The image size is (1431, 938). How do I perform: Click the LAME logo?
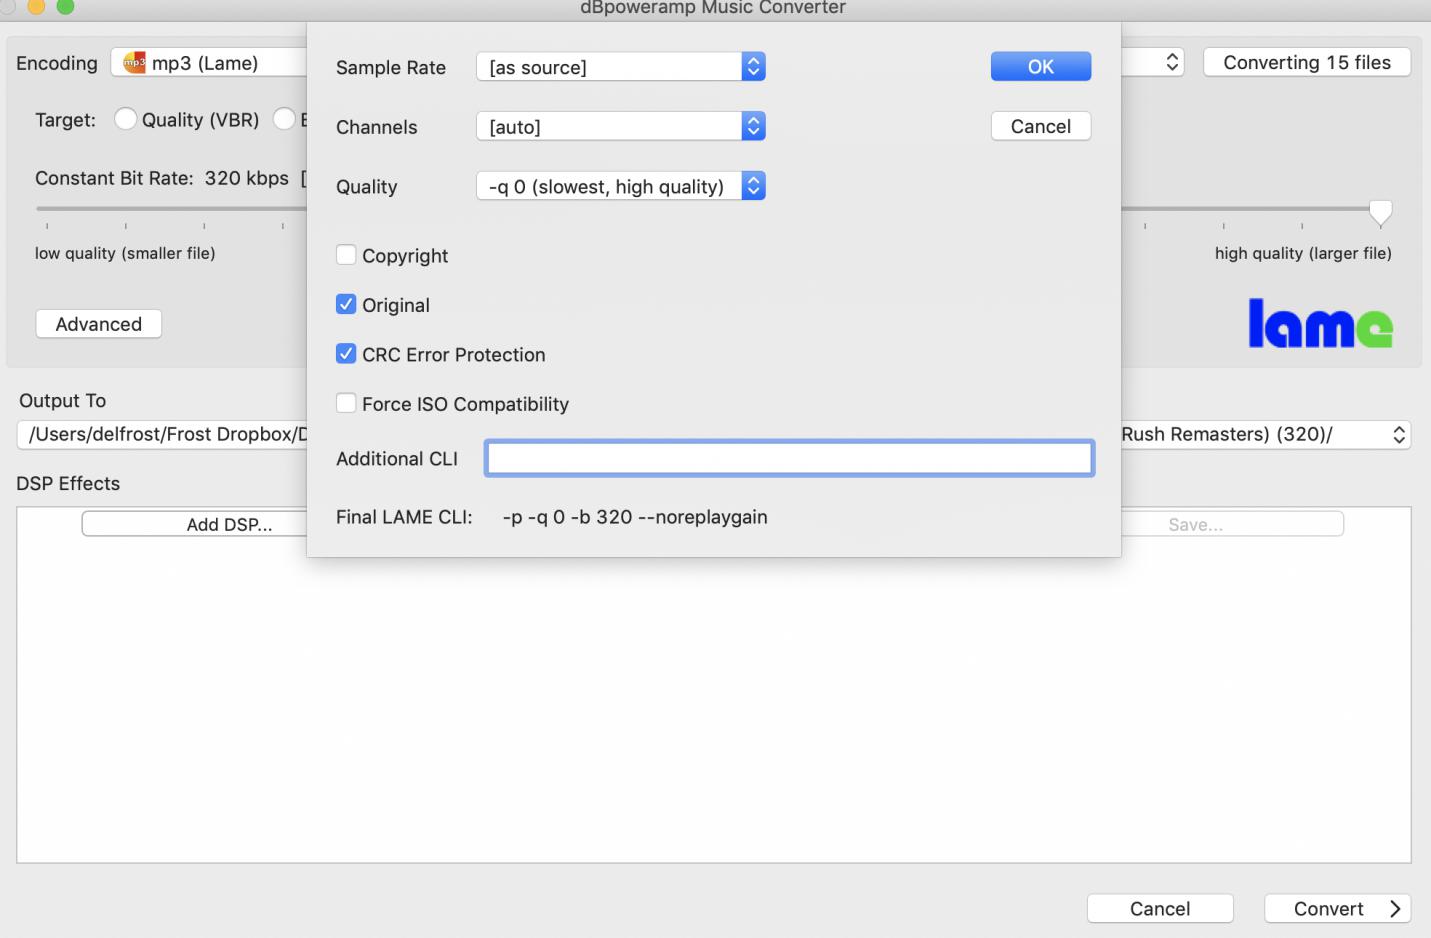click(x=1320, y=323)
